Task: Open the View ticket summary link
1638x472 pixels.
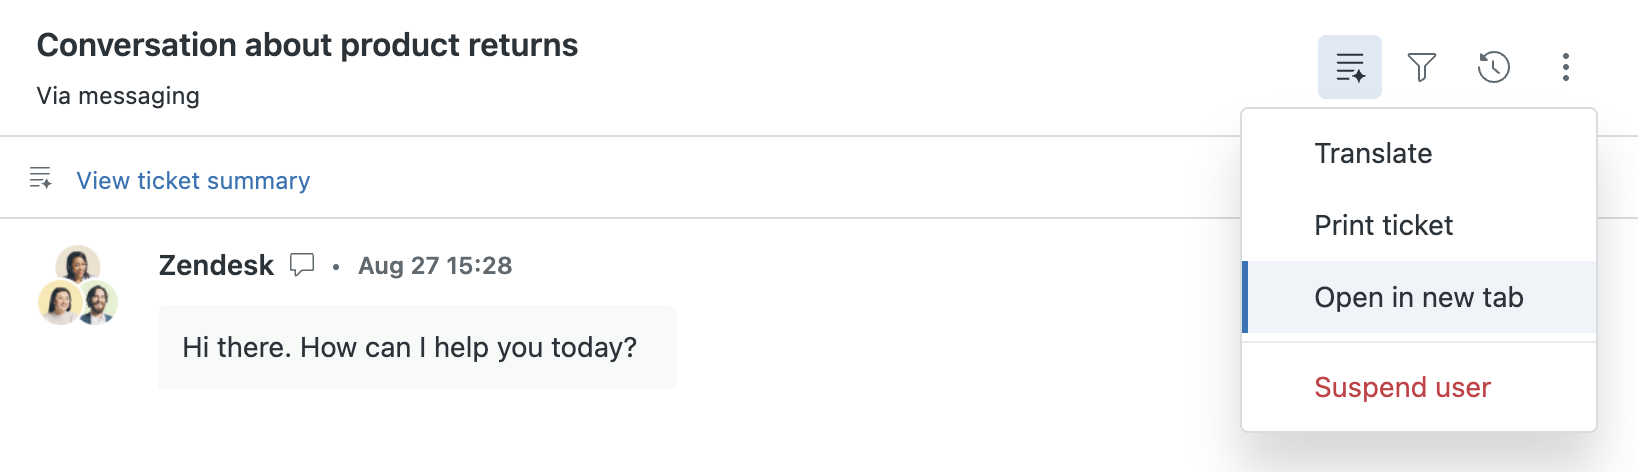Action: pos(193,181)
